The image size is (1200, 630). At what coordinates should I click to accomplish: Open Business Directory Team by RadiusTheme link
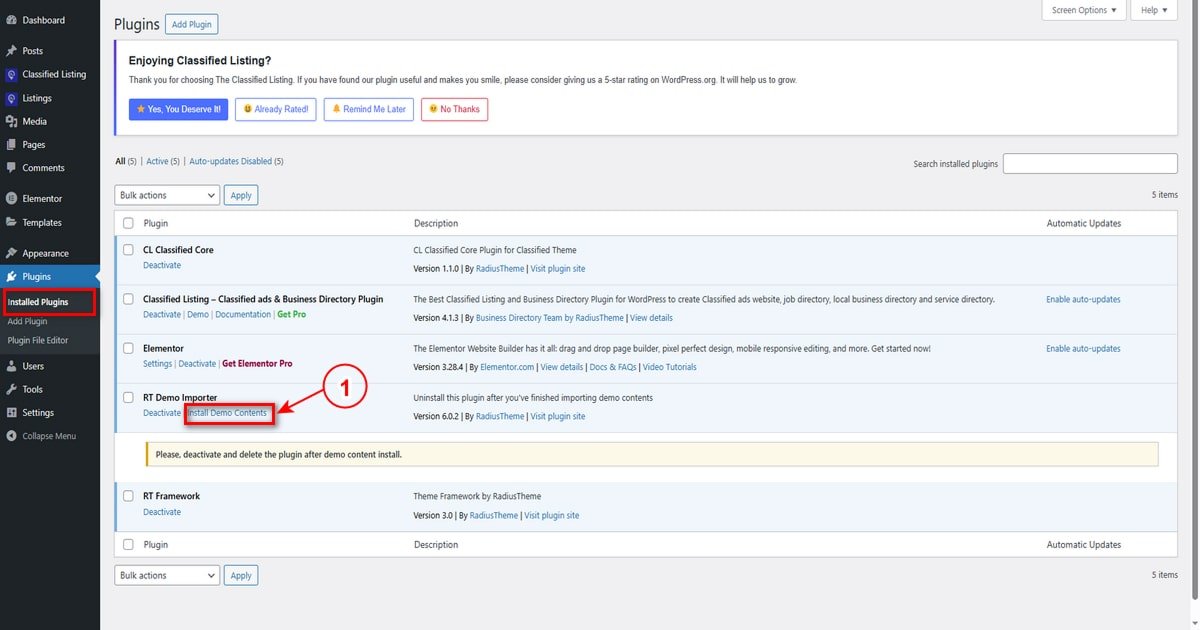[550, 318]
